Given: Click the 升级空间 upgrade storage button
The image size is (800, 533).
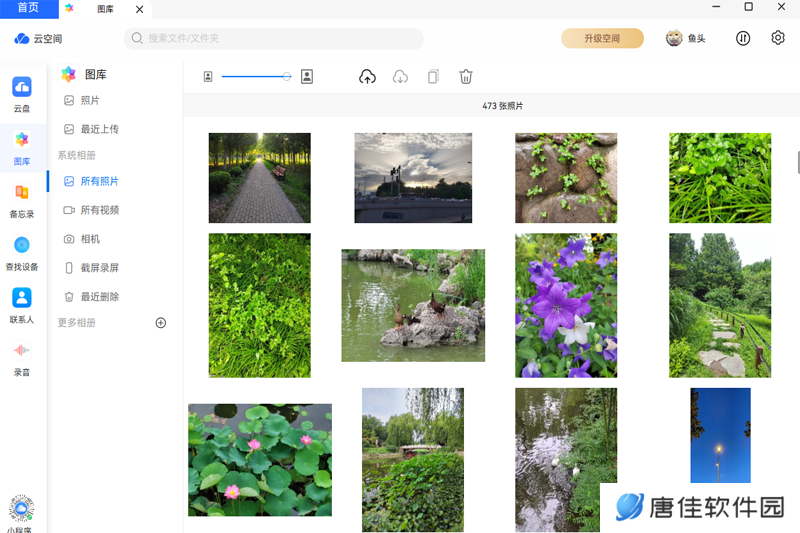Looking at the screenshot, I should click(603, 38).
